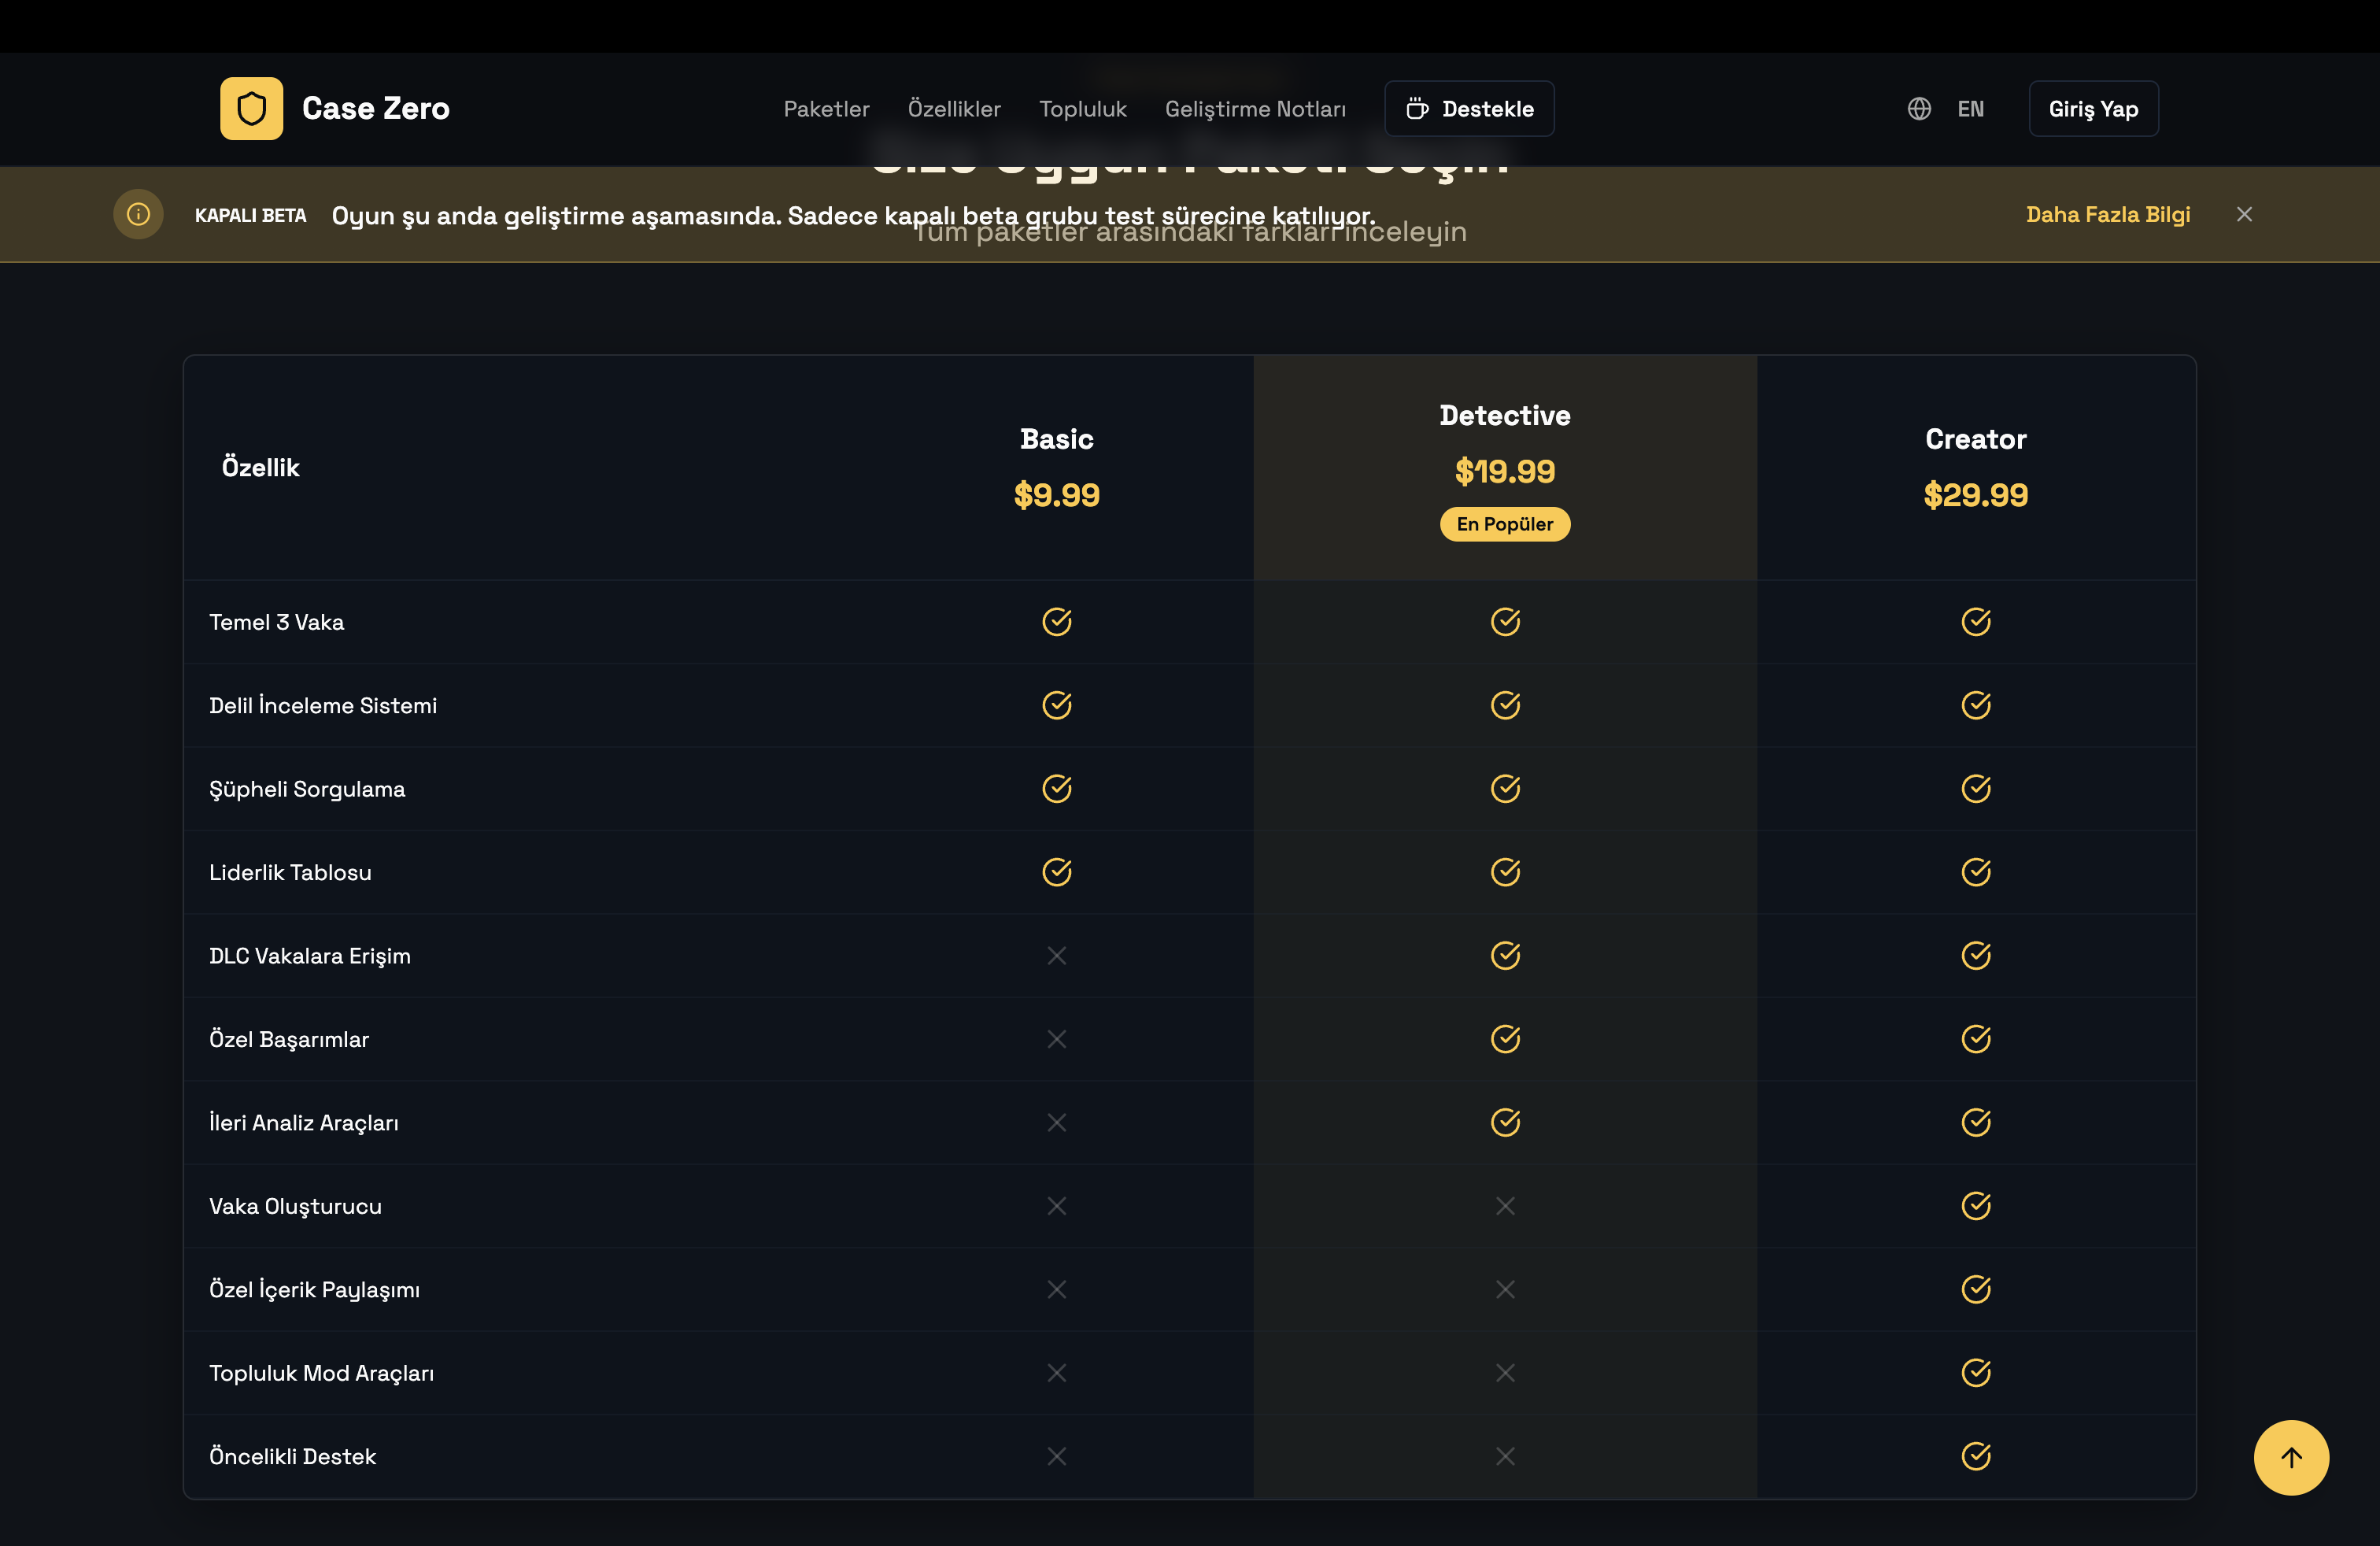The height and width of the screenshot is (1546, 2380).
Task: Open the Paketler menu item
Action: pos(826,109)
